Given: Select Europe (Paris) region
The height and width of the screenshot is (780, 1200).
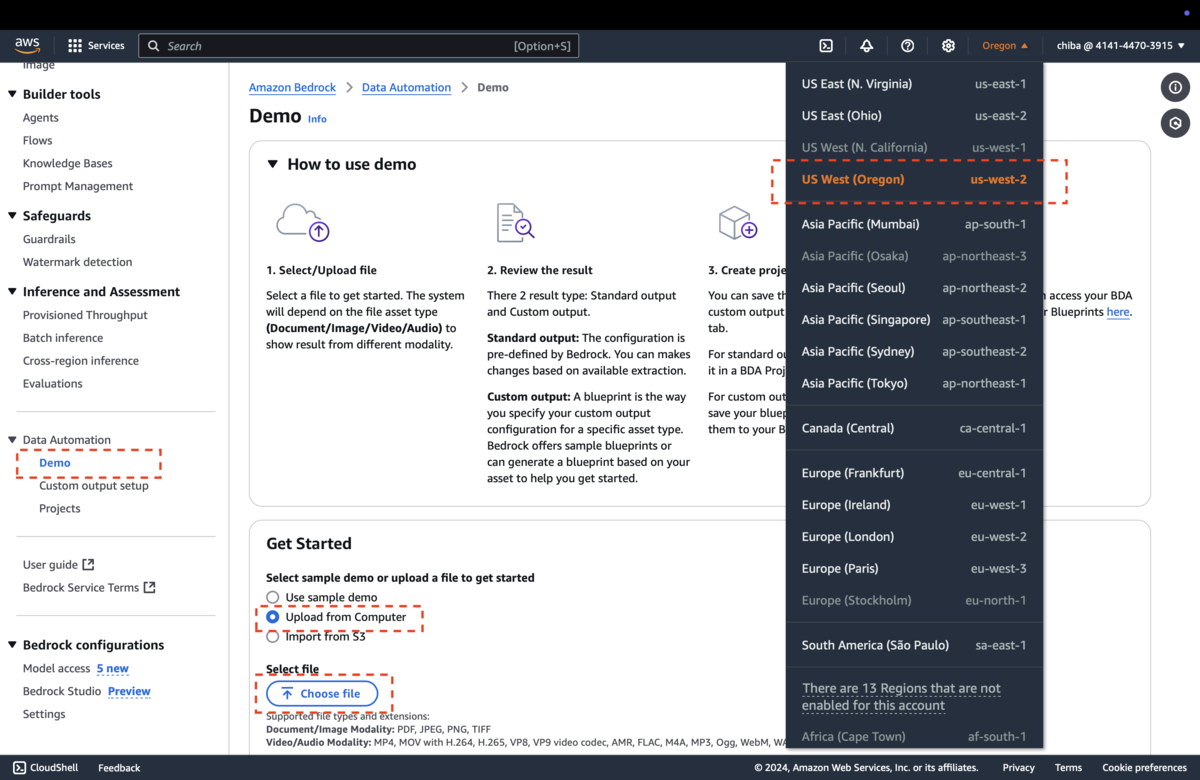Looking at the screenshot, I should tap(914, 569).
